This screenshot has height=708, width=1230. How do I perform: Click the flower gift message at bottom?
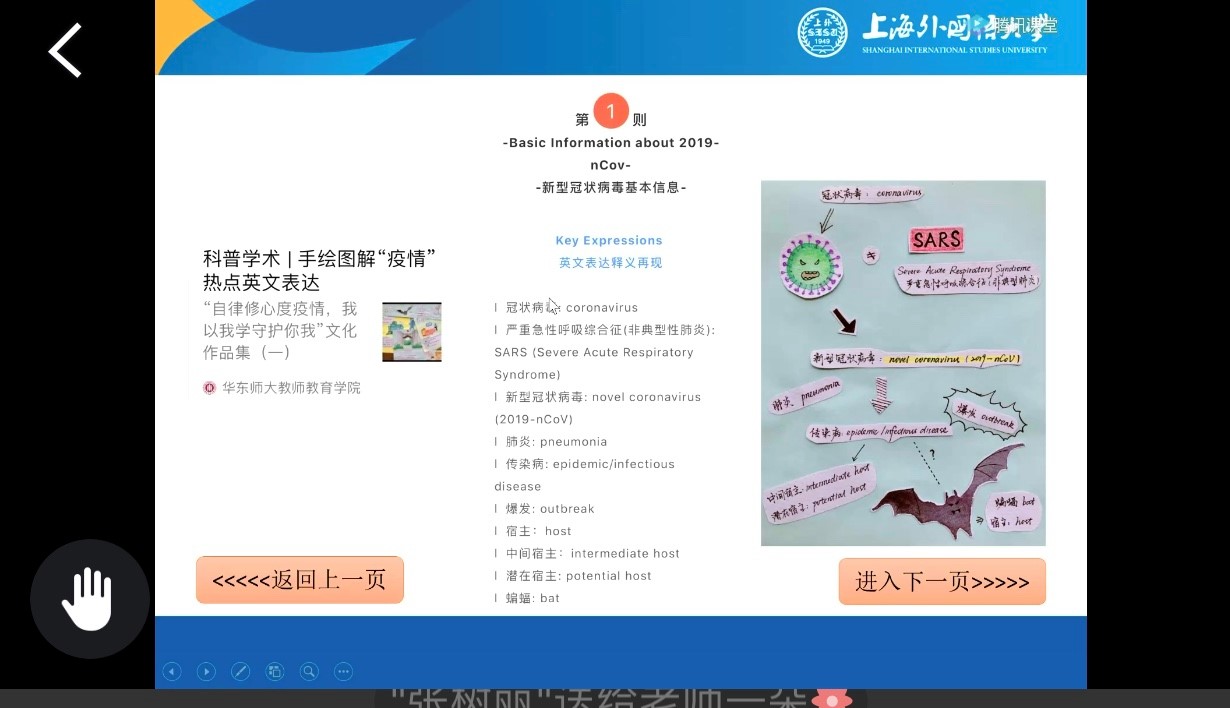pyautogui.click(x=620, y=699)
